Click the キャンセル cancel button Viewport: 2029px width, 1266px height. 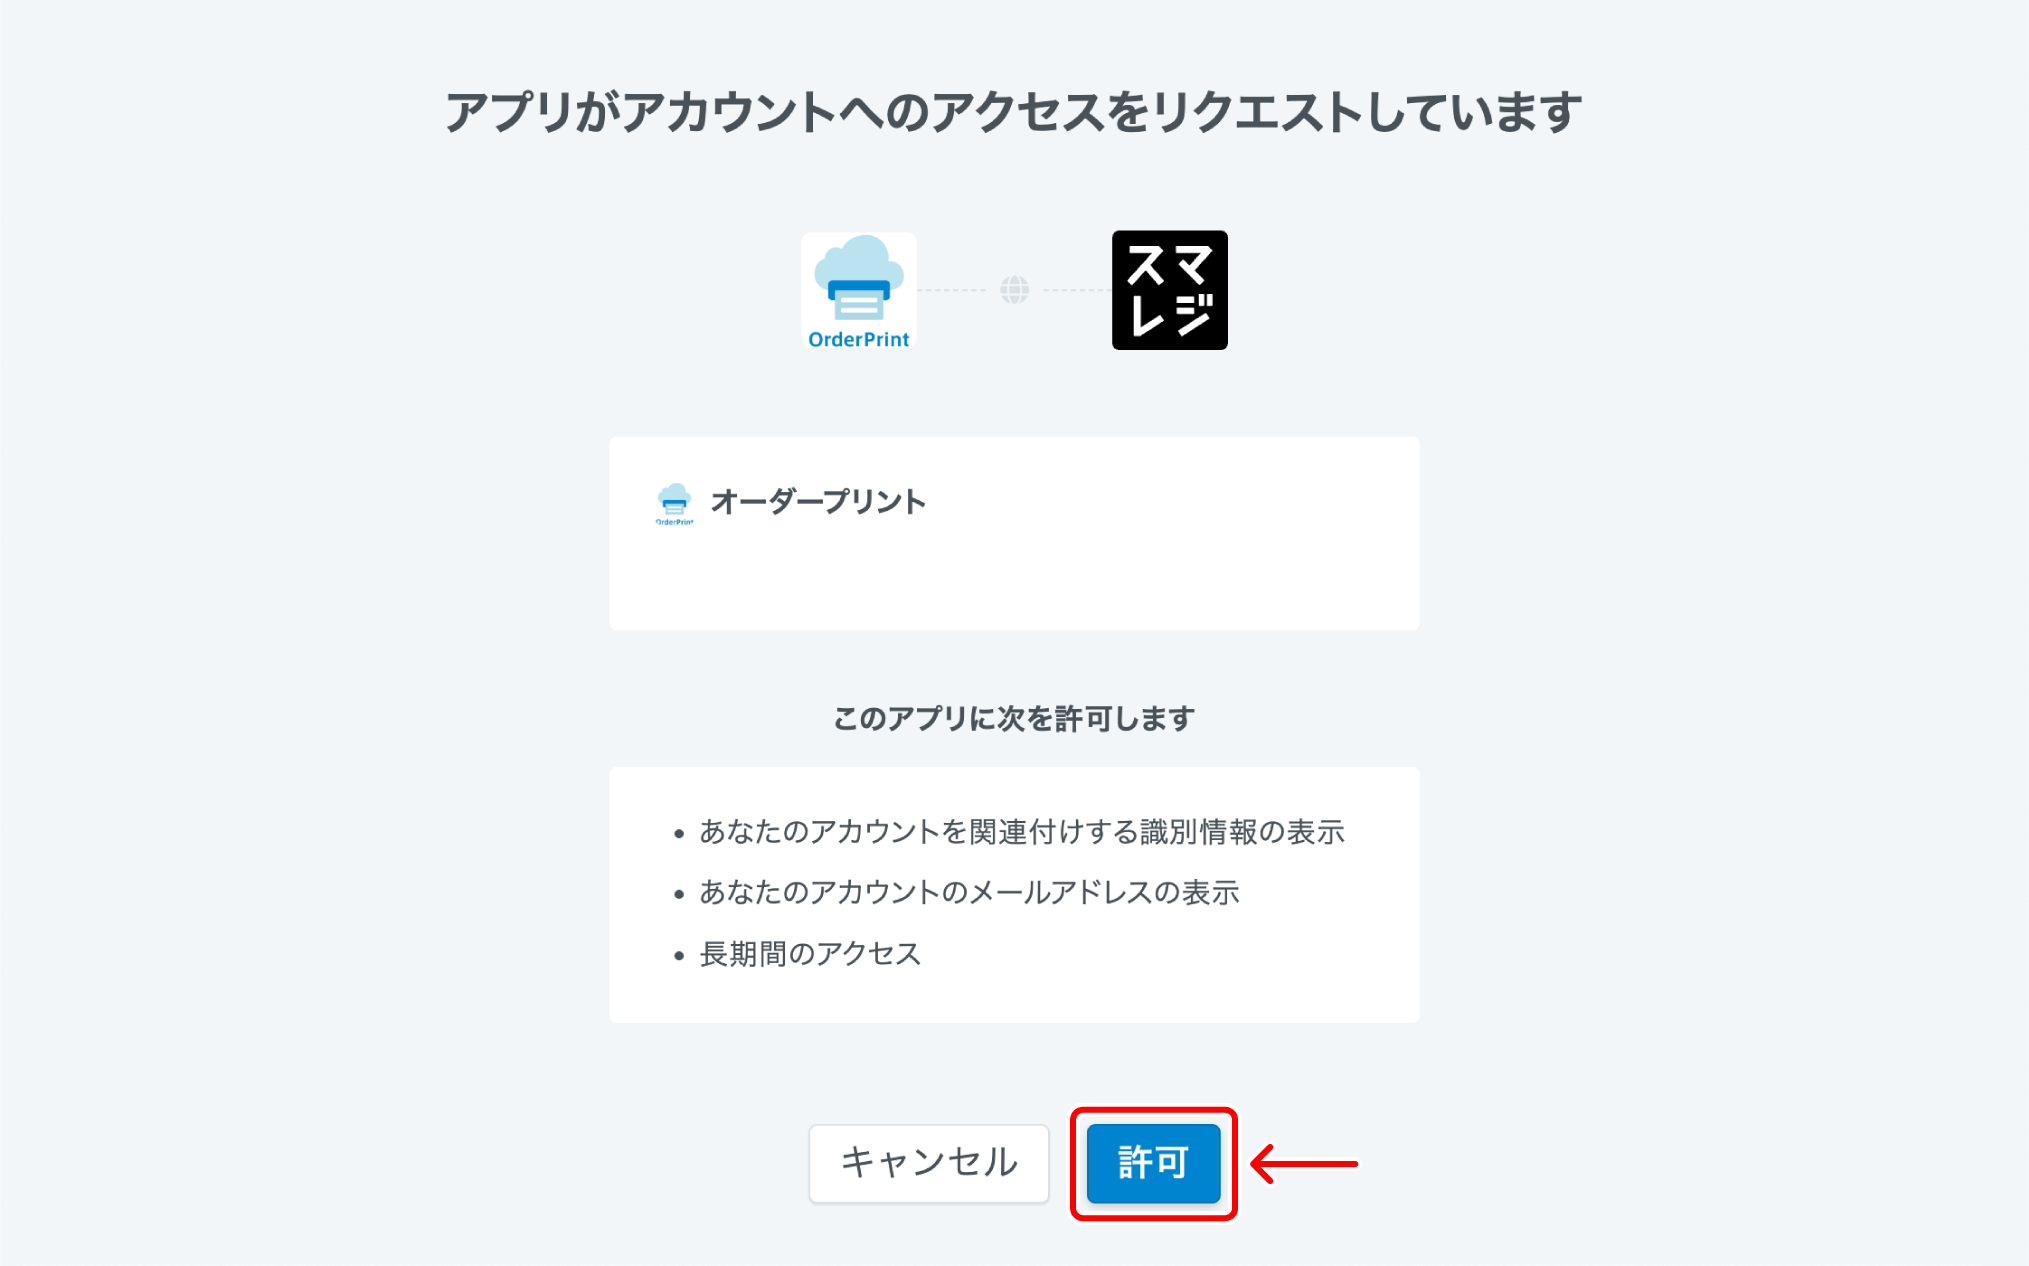tap(928, 1163)
